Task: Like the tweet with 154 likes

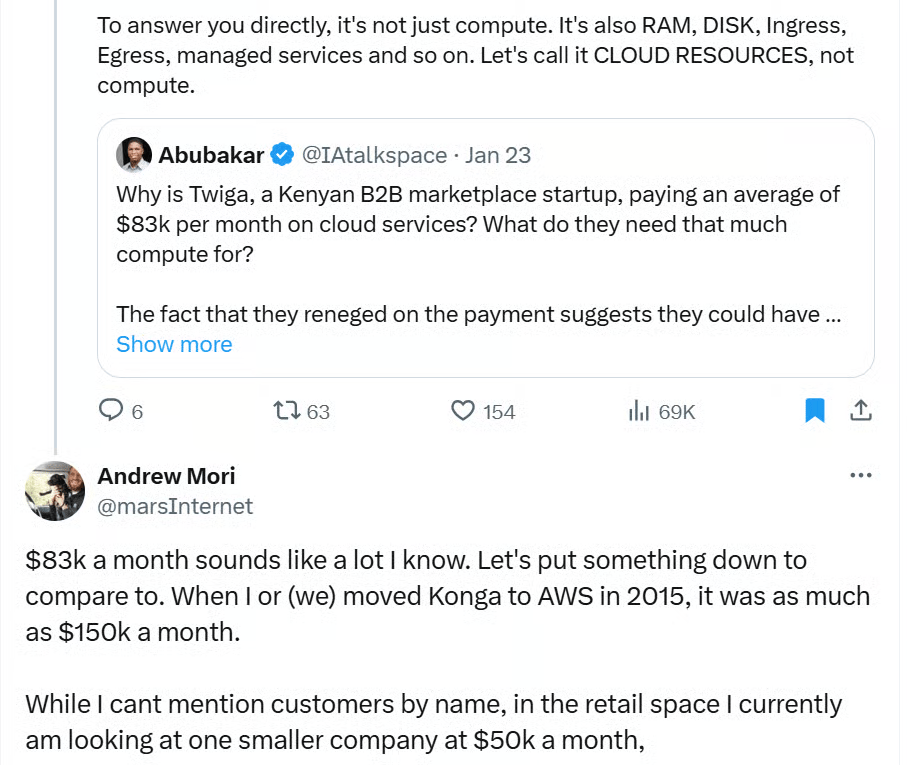Action: 463,411
